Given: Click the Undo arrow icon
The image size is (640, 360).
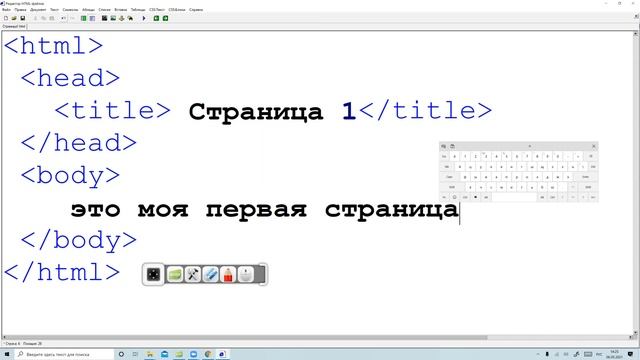Looking at the screenshot, I should [x=63, y=18].
